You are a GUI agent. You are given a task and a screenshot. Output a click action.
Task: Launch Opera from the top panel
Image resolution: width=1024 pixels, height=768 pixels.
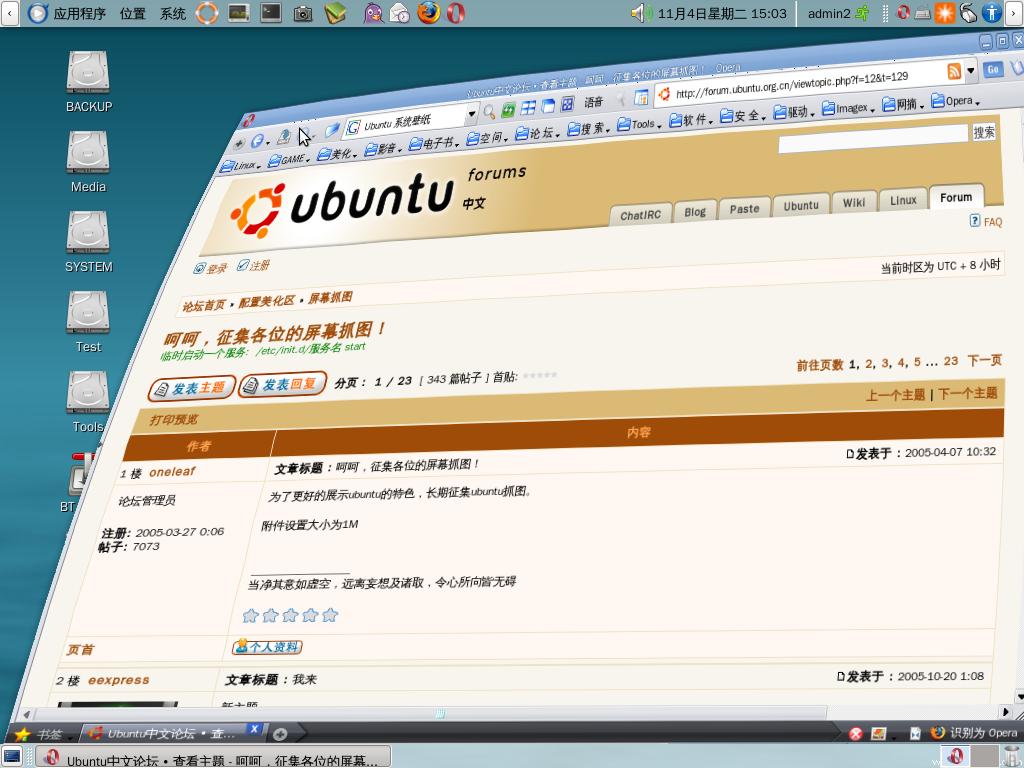point(456,13)
